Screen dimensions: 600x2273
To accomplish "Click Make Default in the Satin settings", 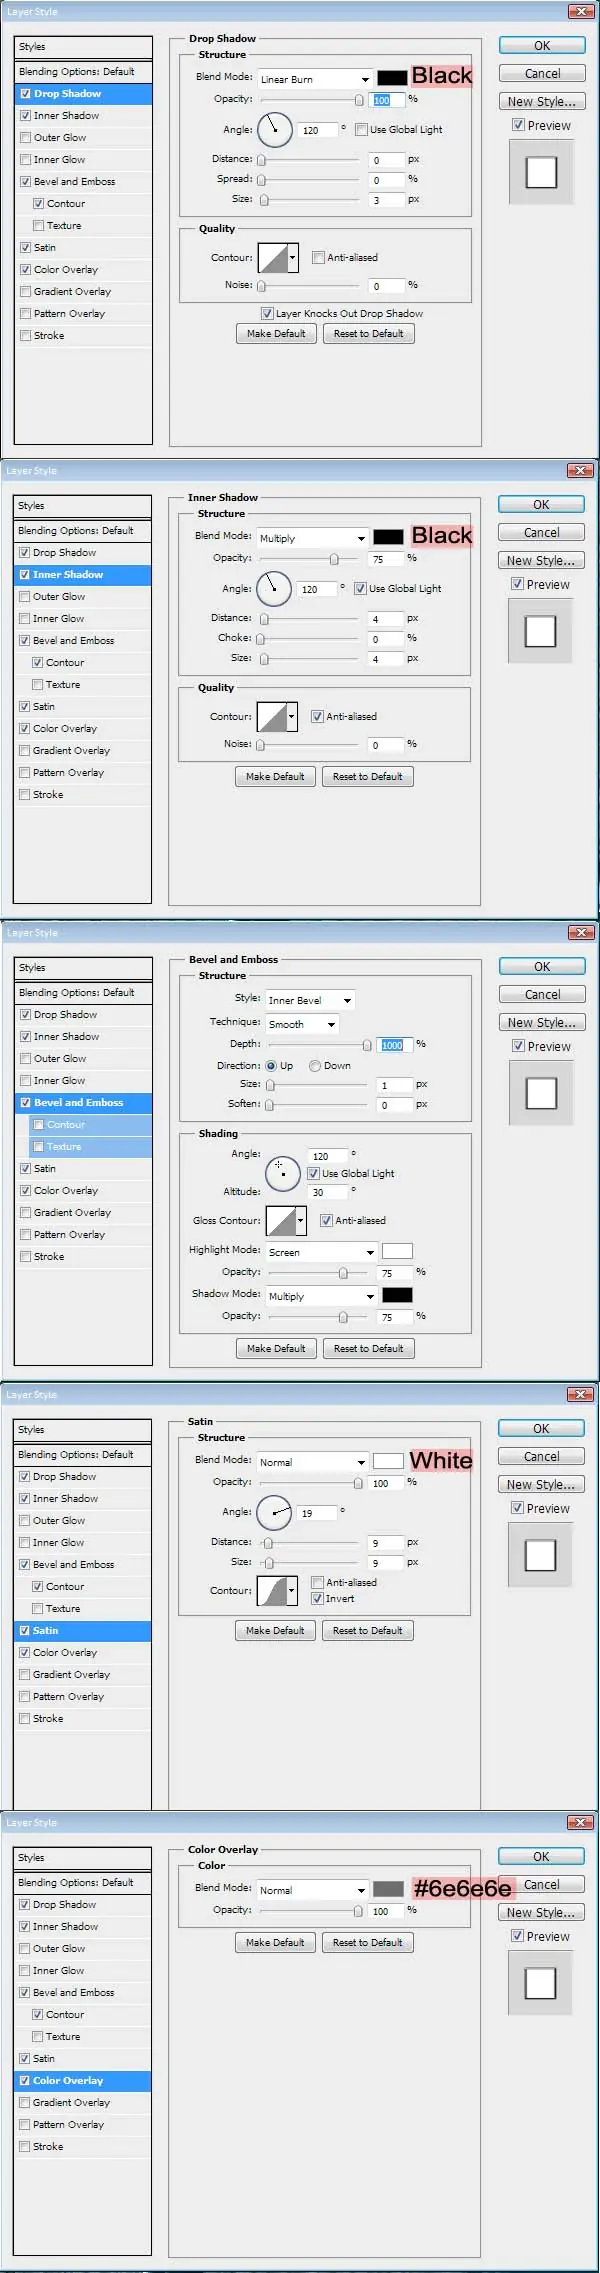I will pos(275,1630).
